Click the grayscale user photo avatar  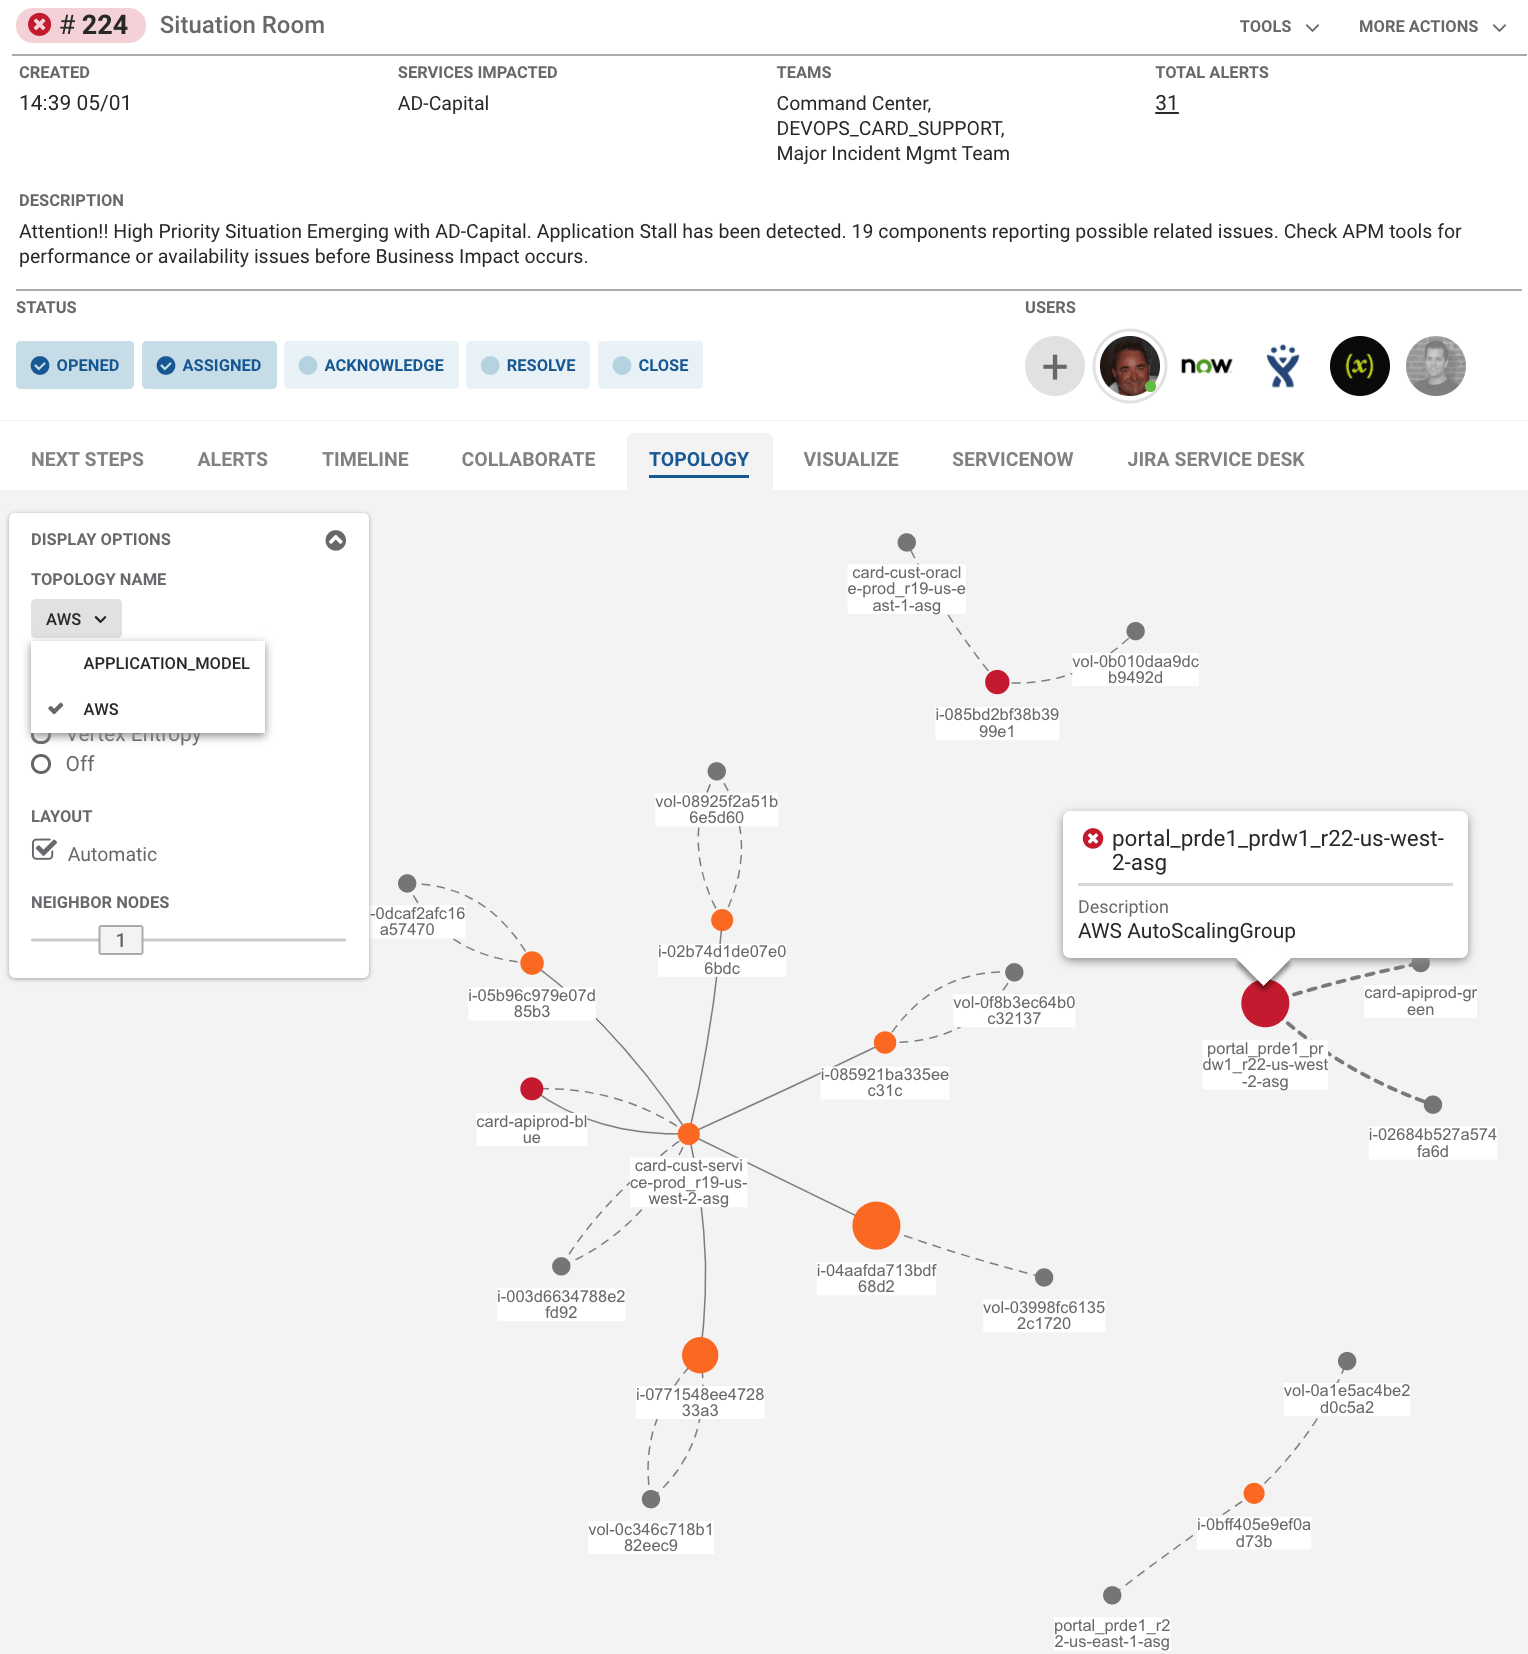(x=1435, y=366)
